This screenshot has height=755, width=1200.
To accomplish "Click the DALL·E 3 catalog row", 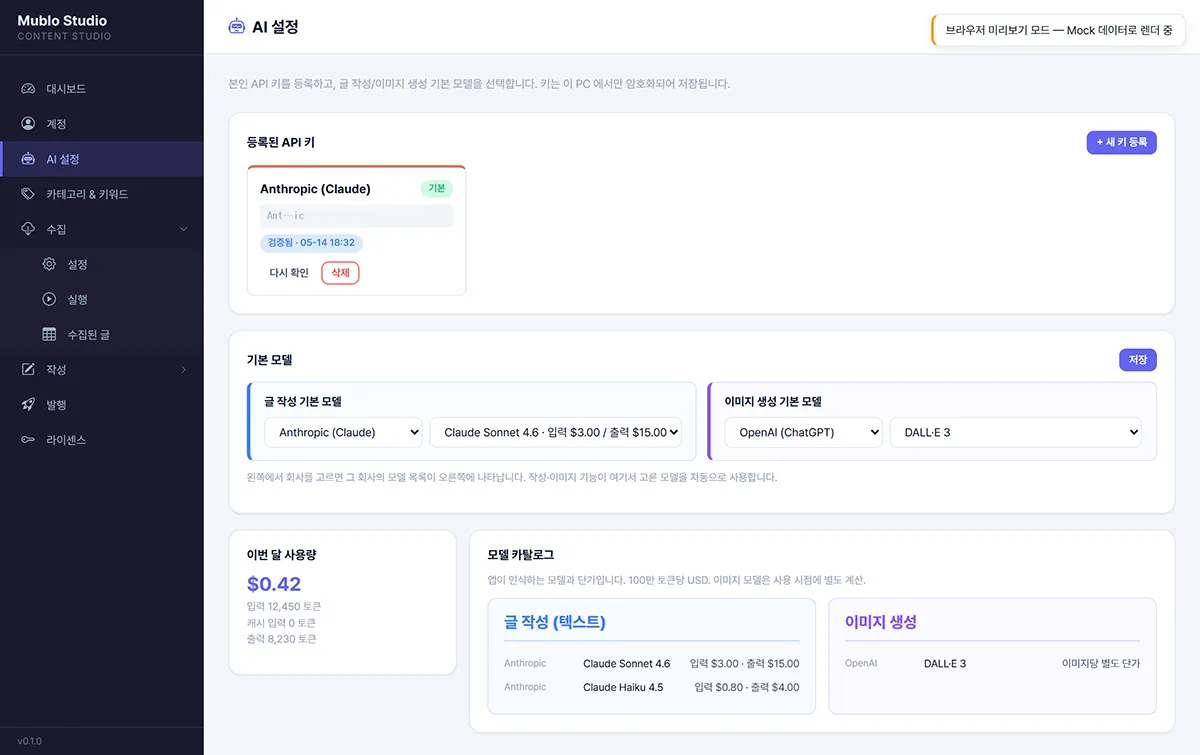I will click(x=992, y=663).
